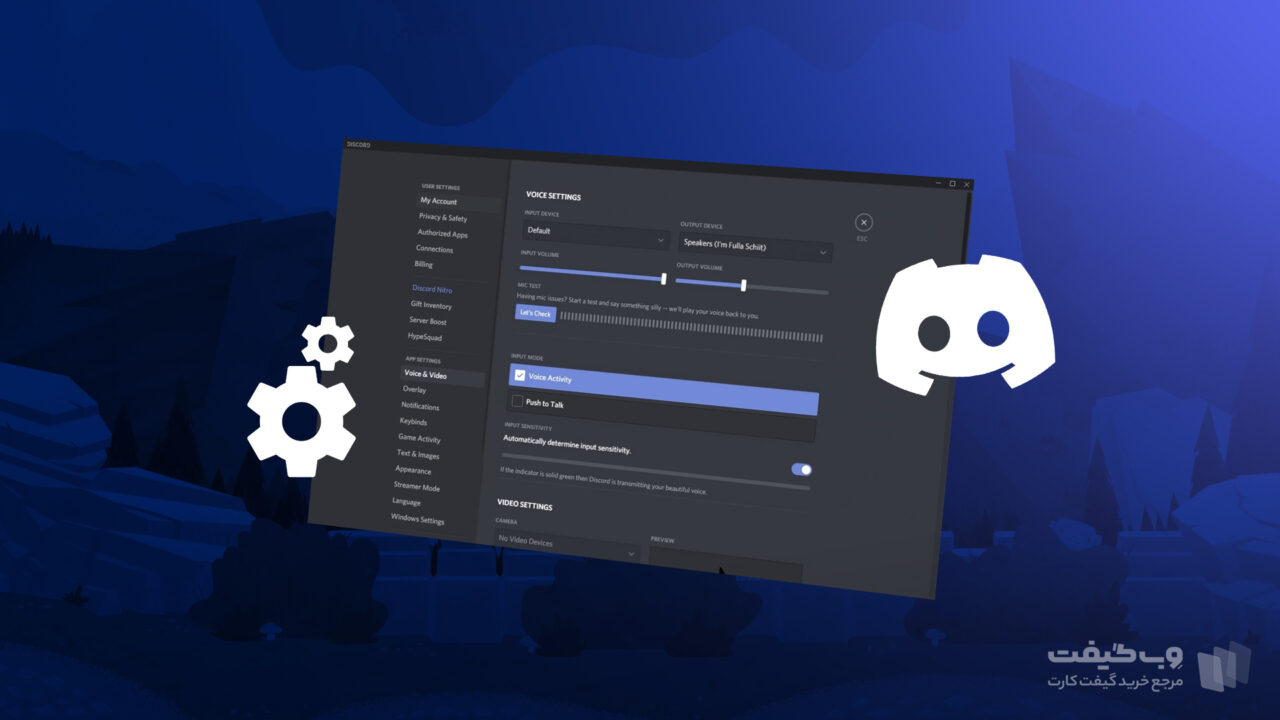The width and height of the screenshot is (1280, 720).
Task: Open Windows Settings entry
Action: pos(418,520)
